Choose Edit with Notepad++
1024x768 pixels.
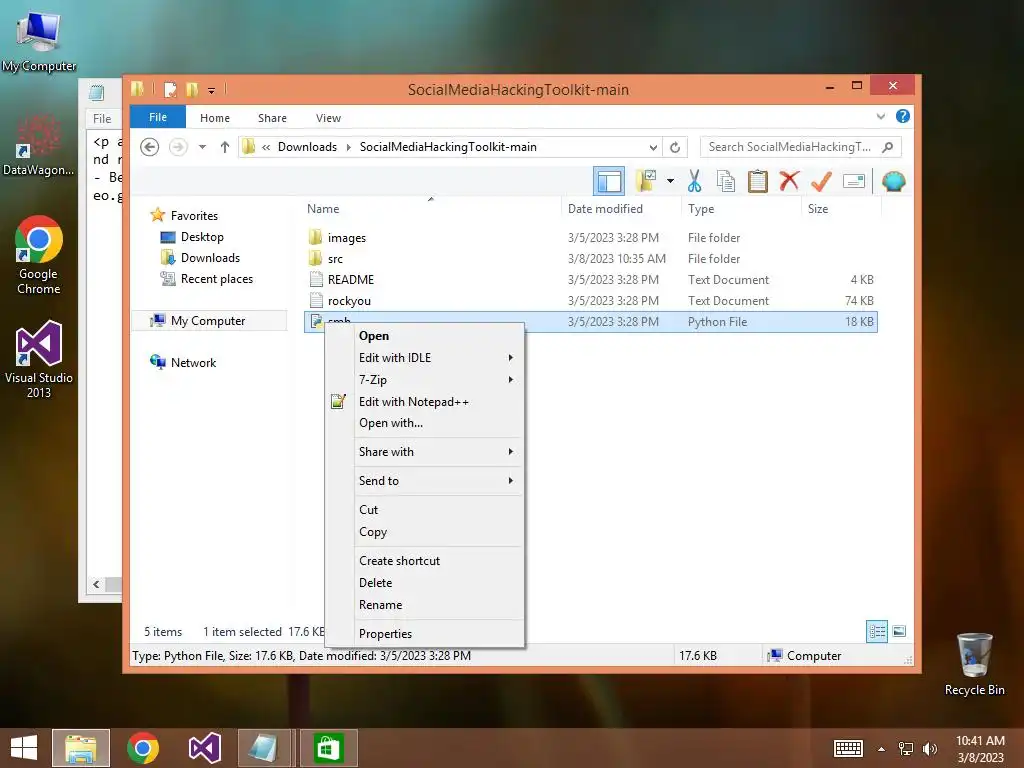(x=424, y=402)
